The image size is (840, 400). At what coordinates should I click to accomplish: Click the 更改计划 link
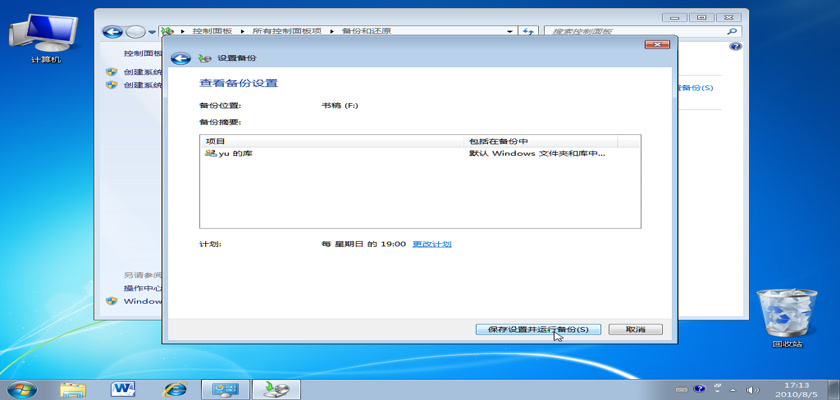pyautogui.click(x=432, y=244)
